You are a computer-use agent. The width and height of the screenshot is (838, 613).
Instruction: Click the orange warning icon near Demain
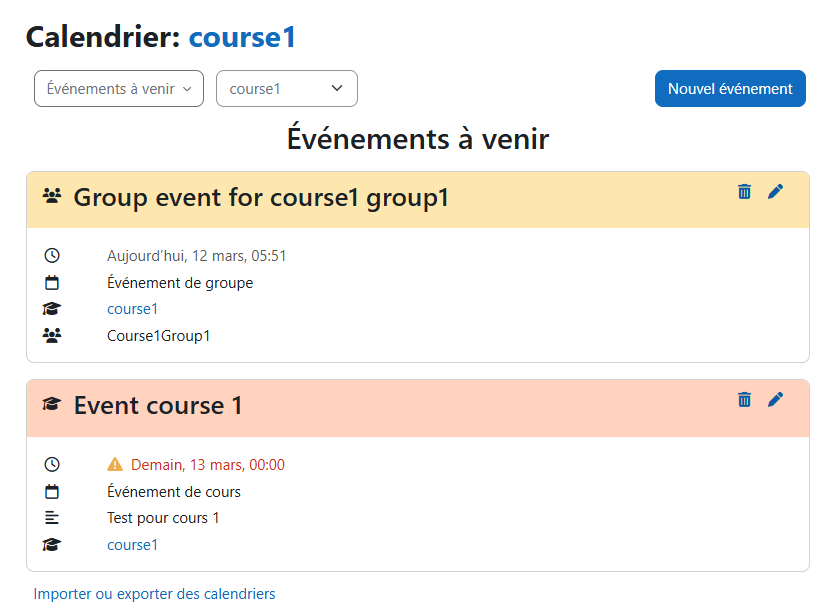[115, 464]
